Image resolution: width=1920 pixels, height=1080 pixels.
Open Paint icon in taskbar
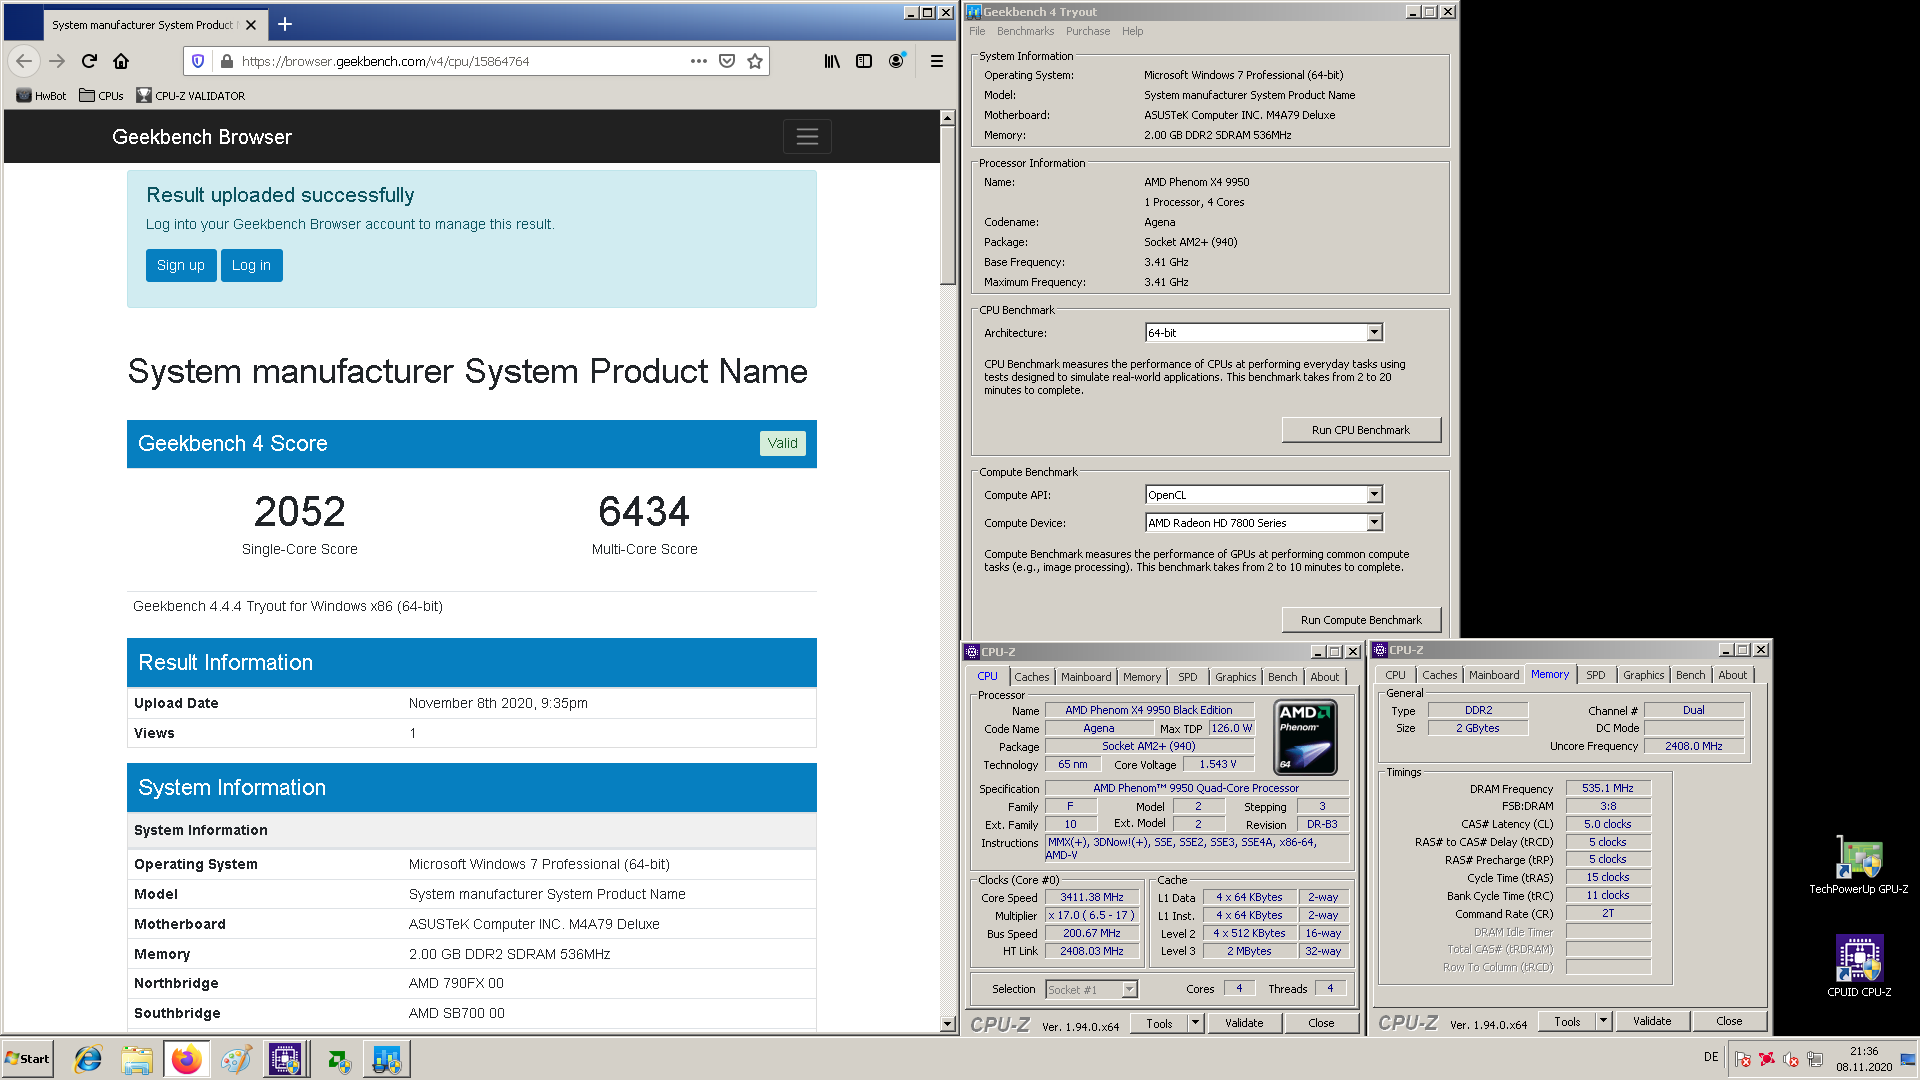click(236, 1059)
